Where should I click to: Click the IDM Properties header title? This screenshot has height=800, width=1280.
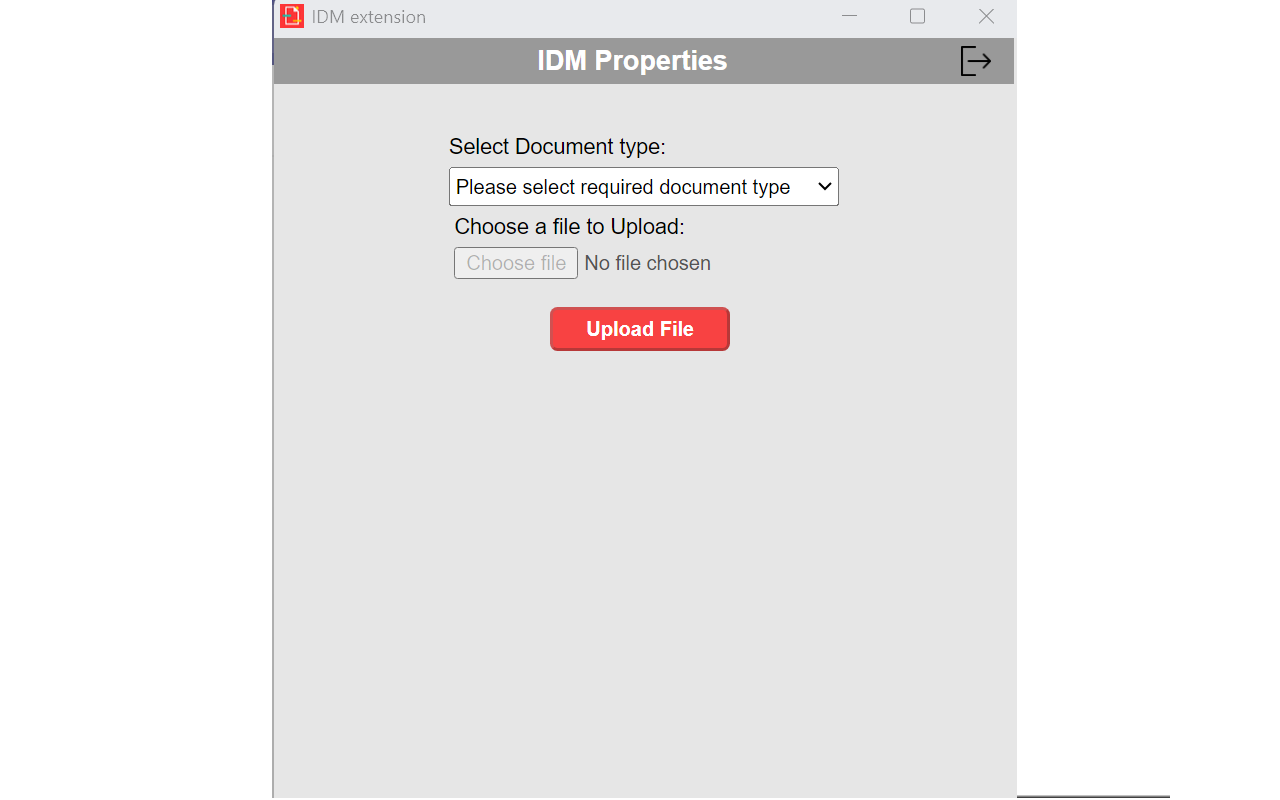pyautogui.click(x=632, y=61)
